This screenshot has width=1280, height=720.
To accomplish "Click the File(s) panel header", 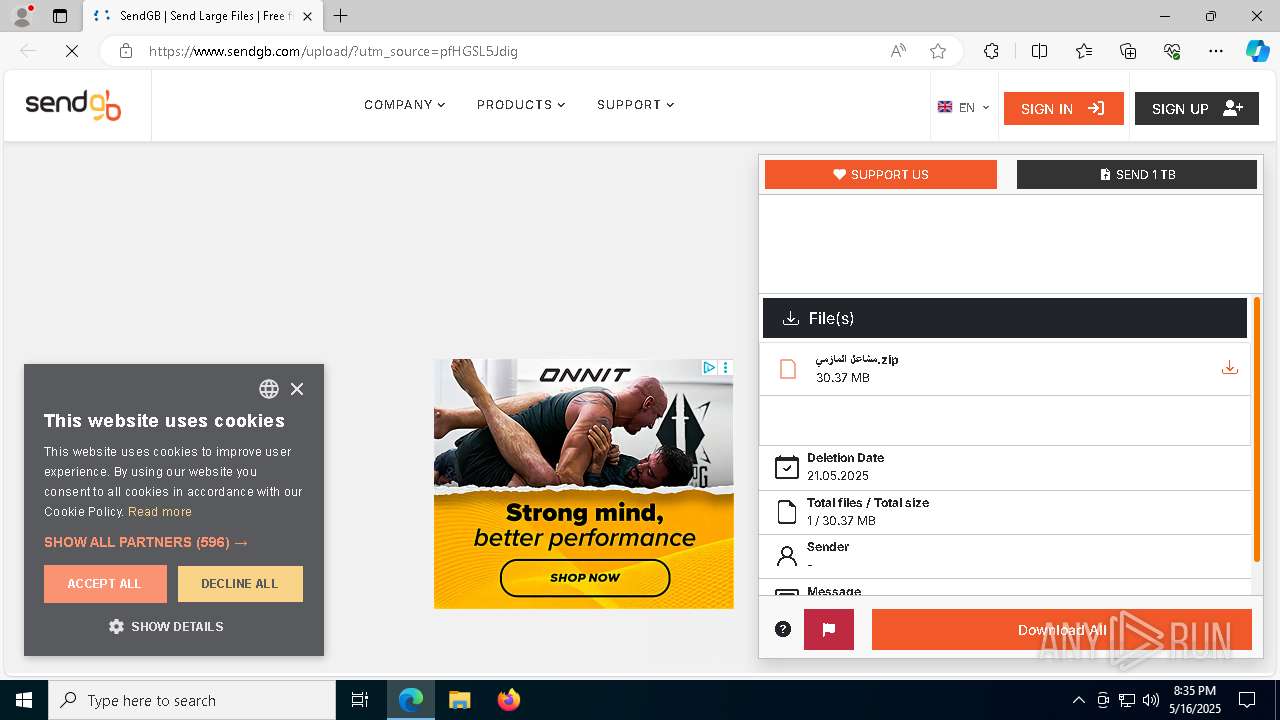I will pyautogui.click(x=1005, y=318).
